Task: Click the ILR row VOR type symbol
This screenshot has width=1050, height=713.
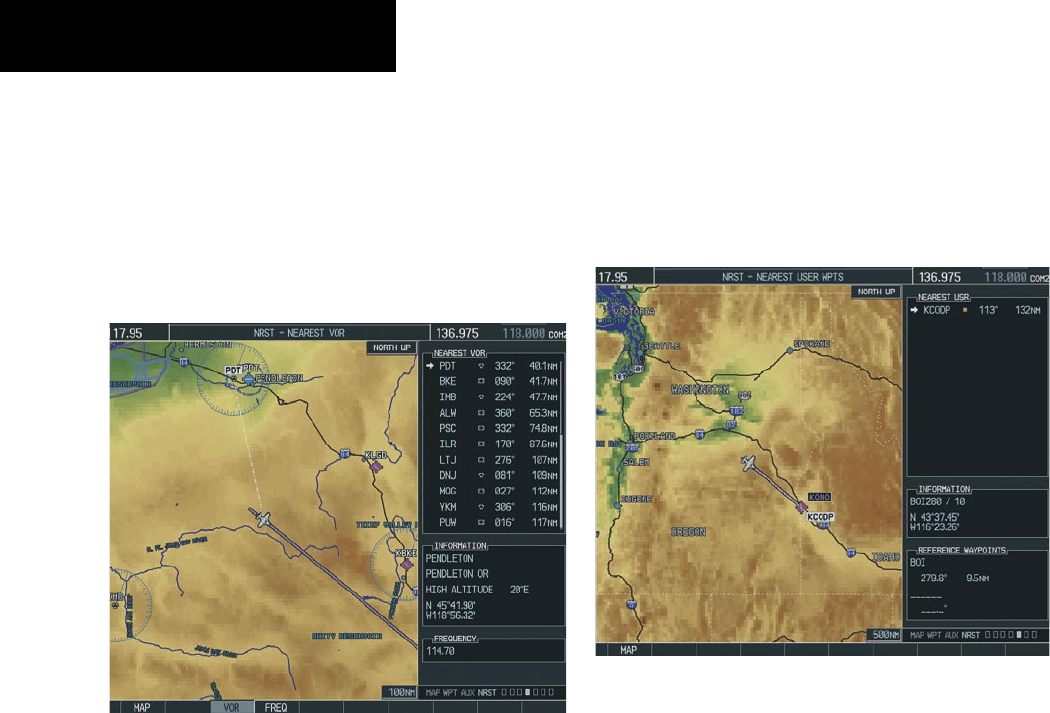Action: pos(481,444)
